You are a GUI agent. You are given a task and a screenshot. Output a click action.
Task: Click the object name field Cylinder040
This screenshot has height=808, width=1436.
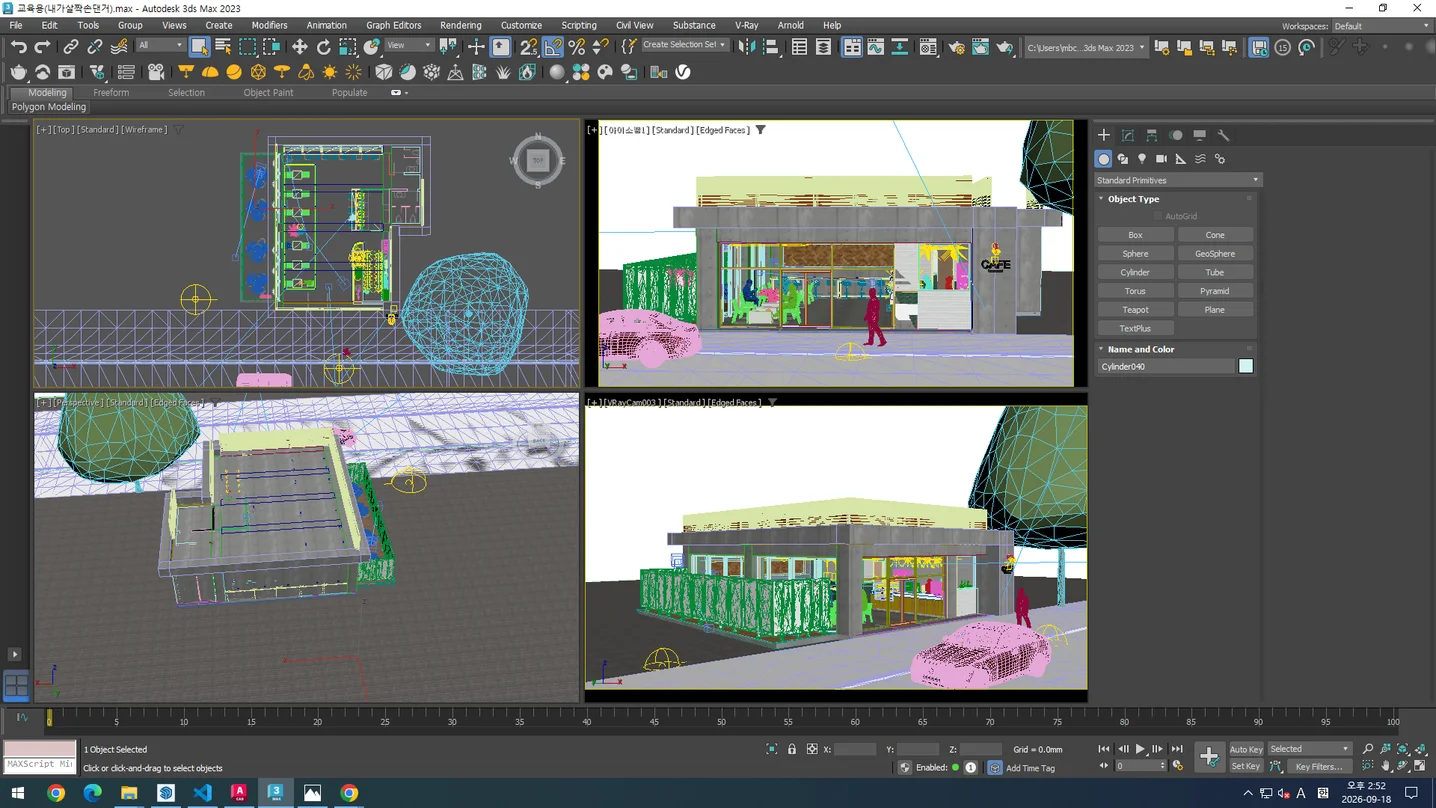1166,366
